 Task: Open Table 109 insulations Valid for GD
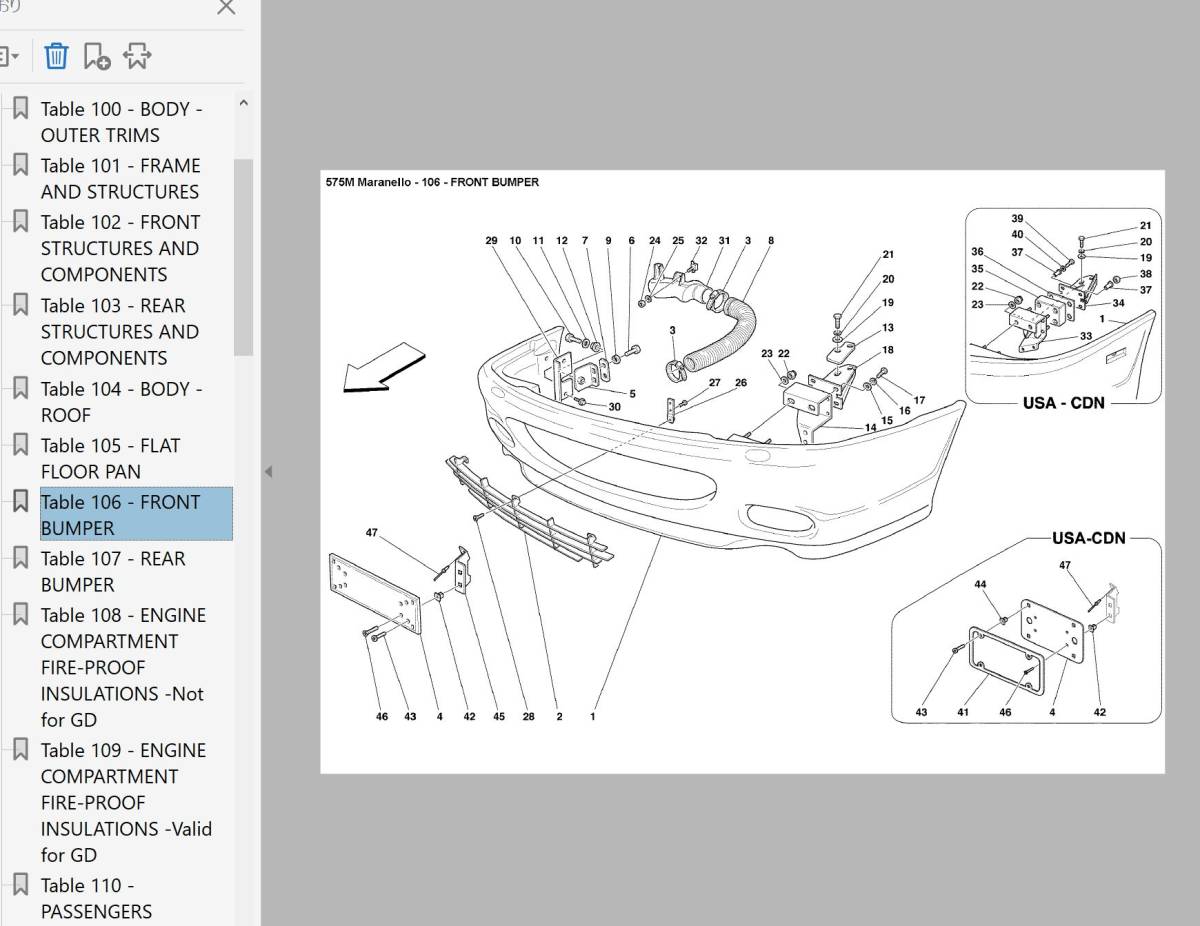pyautogui.click(x=126, y=802)
